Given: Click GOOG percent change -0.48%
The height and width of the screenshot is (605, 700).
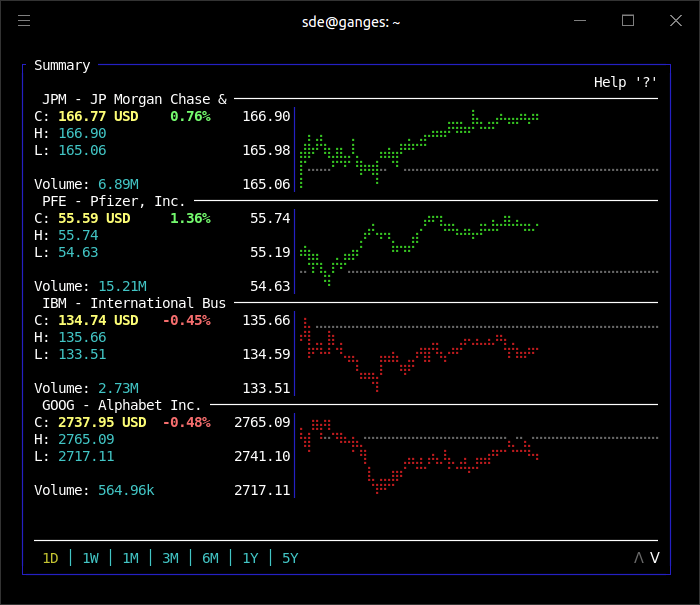Looking at the screenshot, I should pos(187,422).
